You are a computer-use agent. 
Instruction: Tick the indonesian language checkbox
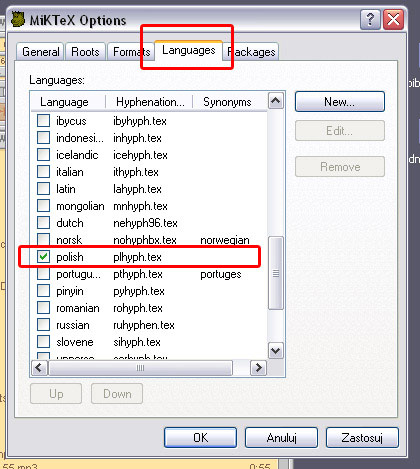coord(43,137)
